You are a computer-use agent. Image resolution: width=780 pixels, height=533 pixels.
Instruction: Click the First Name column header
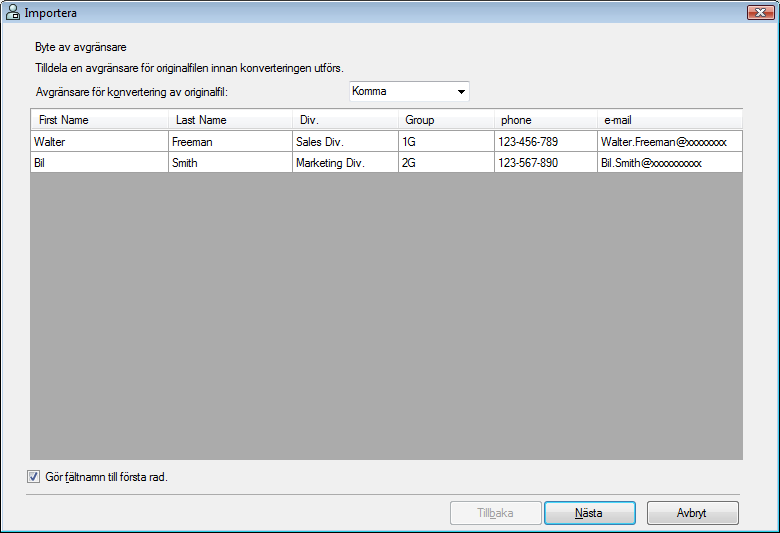point(99,120)
